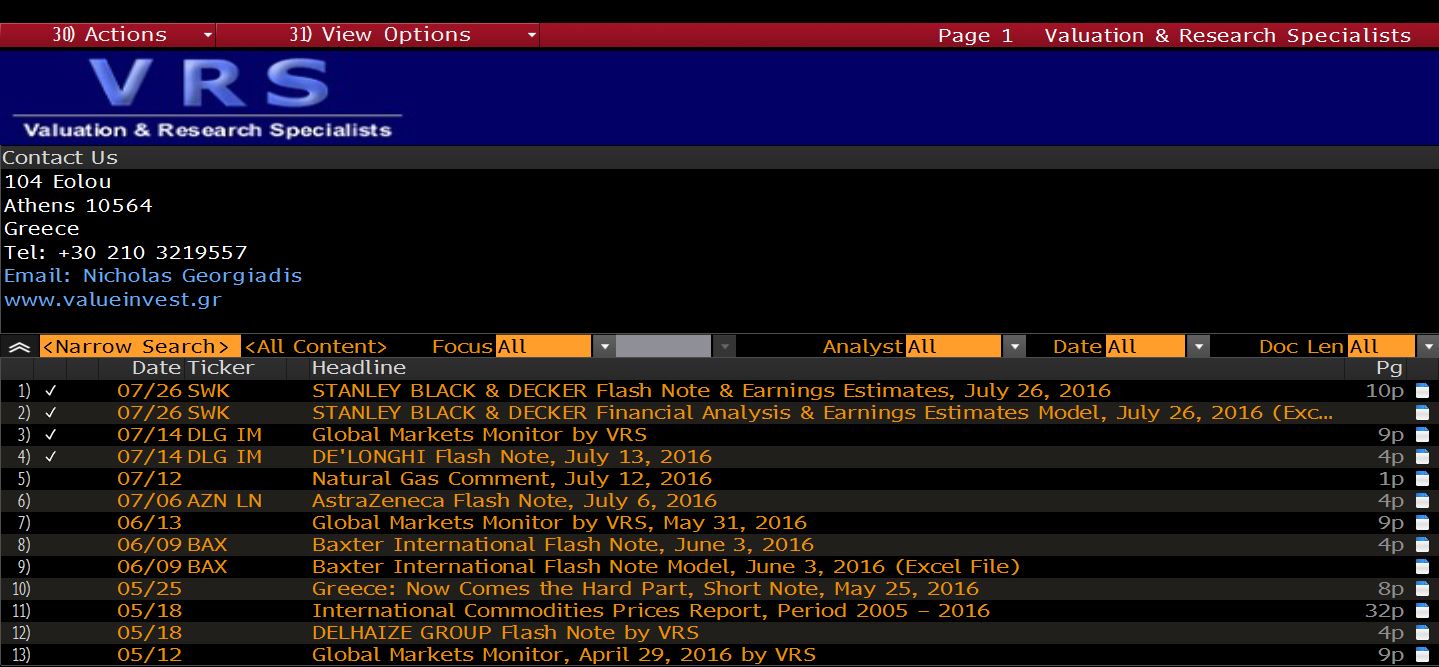Click the VRS logo banner
The image size is (1439, 667).
[x=208, y=96]
